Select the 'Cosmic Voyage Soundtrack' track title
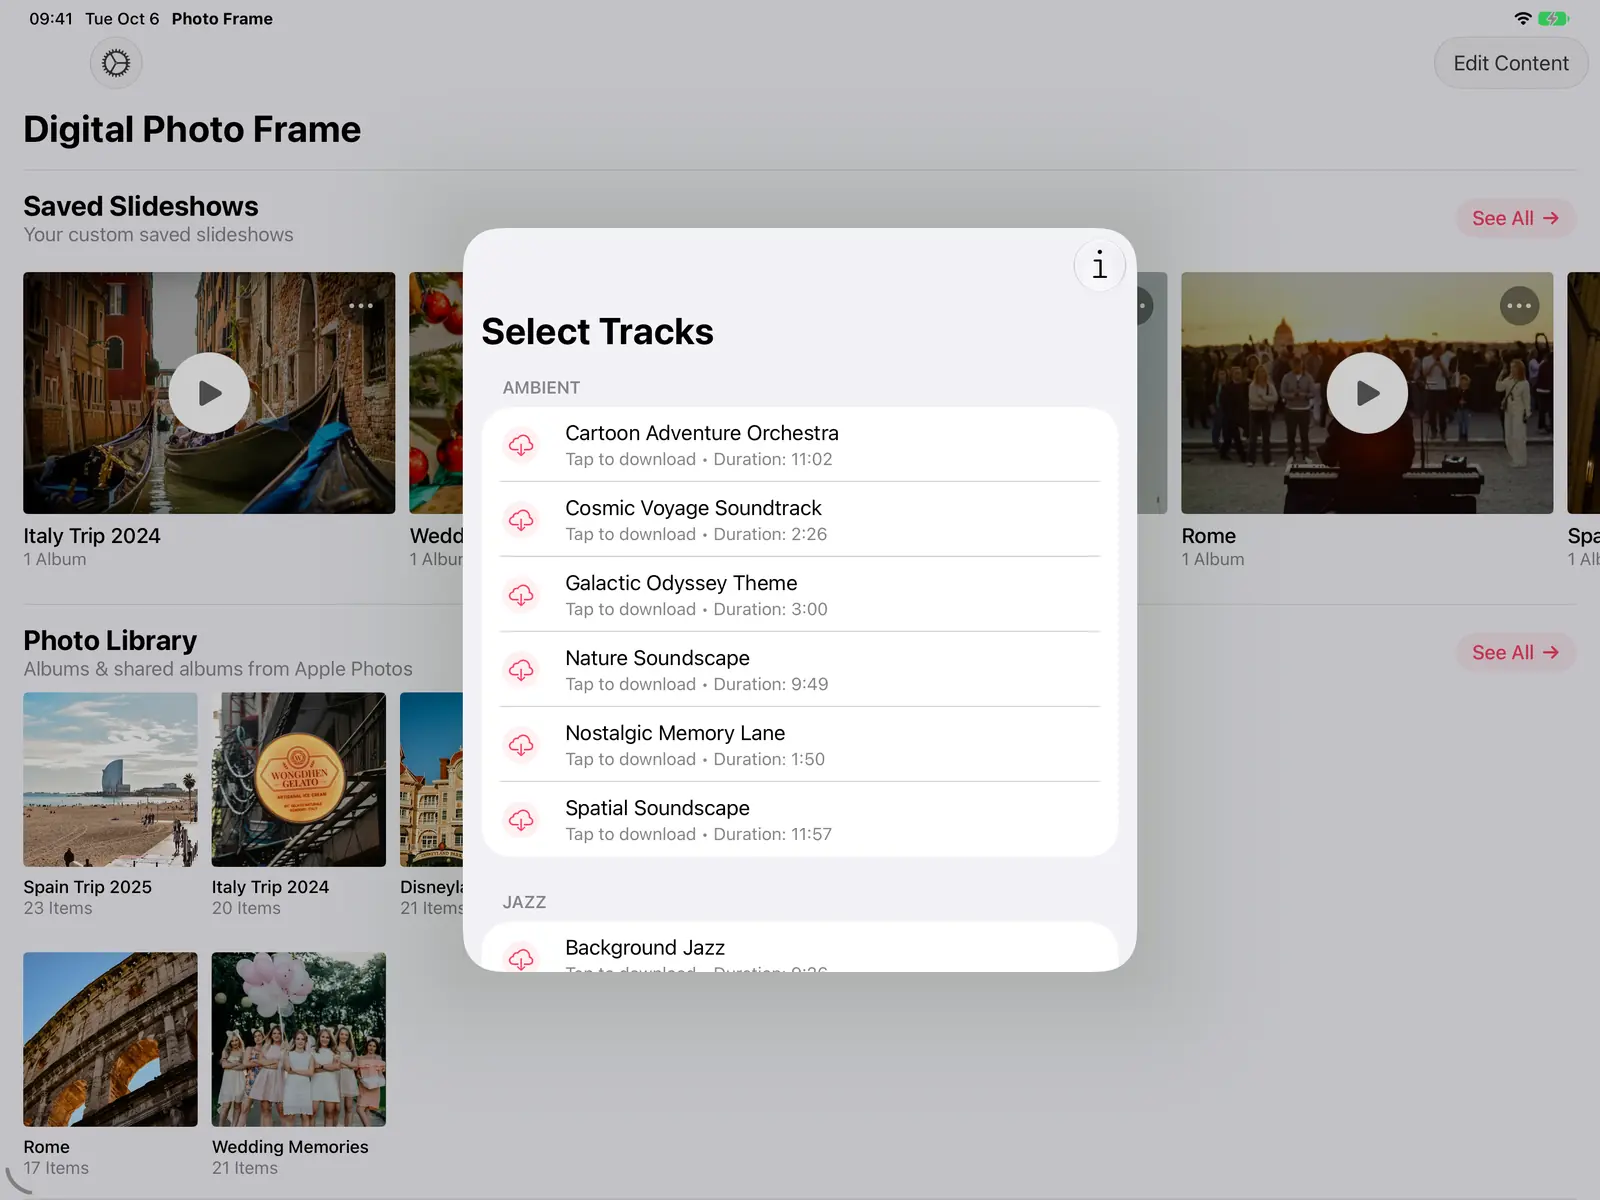This screenshot has height=1200, width=1600. tap(693, 508)
